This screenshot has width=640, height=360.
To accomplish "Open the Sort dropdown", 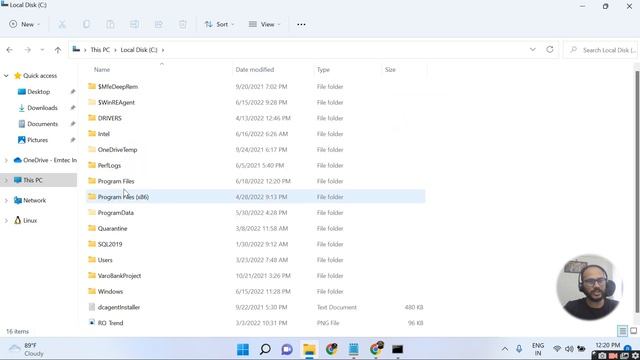I will (x=220, y=24).
